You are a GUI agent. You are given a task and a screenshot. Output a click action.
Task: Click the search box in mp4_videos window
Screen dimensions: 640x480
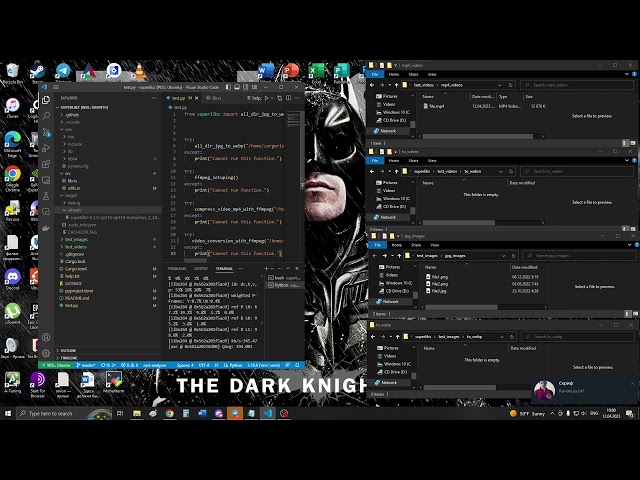576,85
